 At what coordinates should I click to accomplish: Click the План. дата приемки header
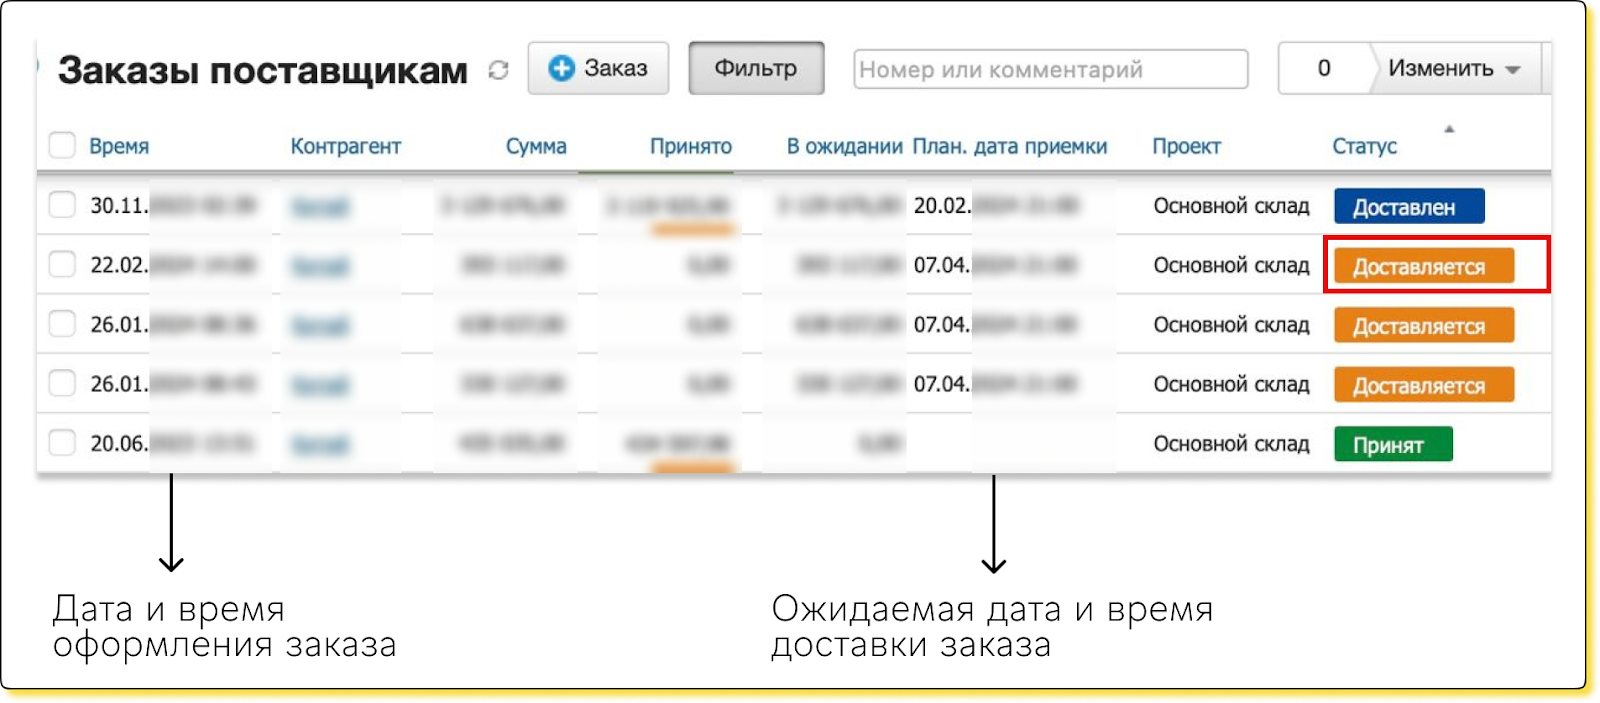(1009, 146)
